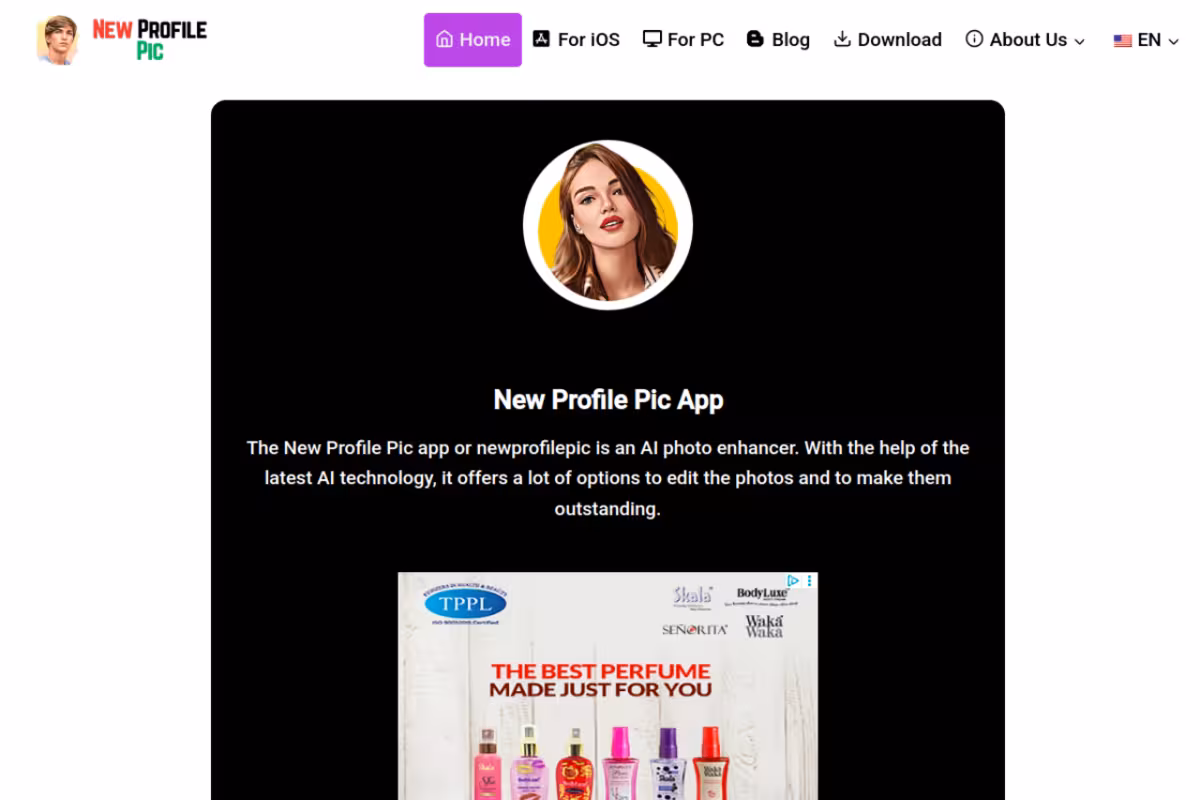Open the Home menu item
The width and height of the screenshot is (1200, 800).
point(473,40)
